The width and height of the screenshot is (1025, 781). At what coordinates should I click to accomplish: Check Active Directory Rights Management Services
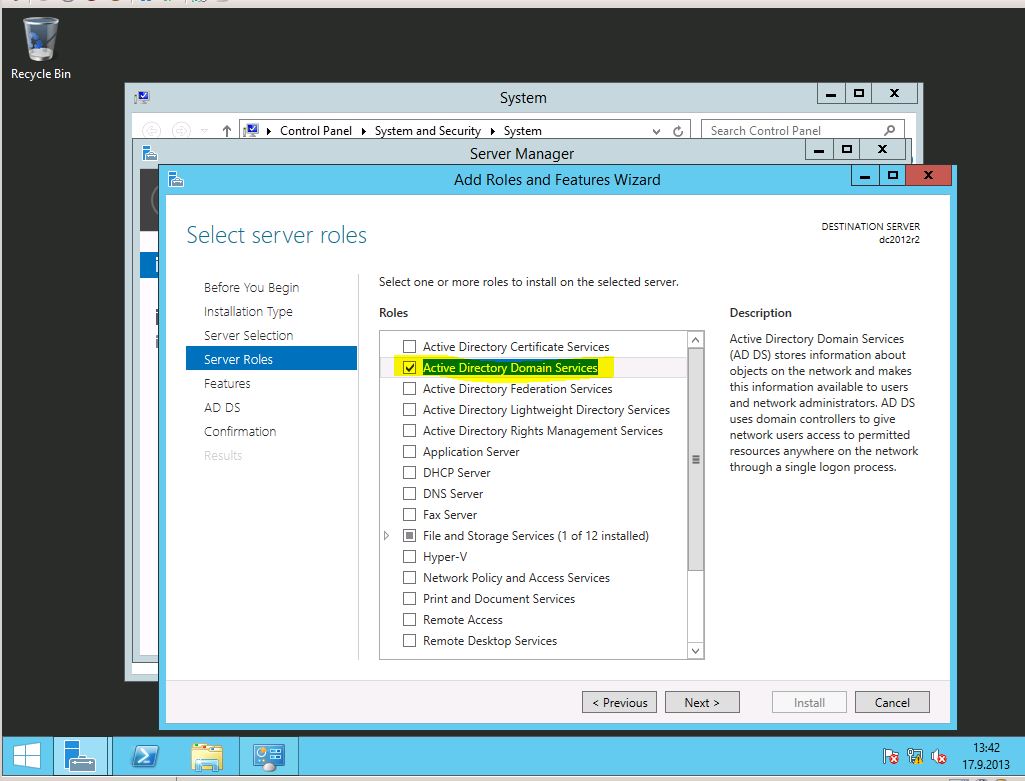pos(409,430)
